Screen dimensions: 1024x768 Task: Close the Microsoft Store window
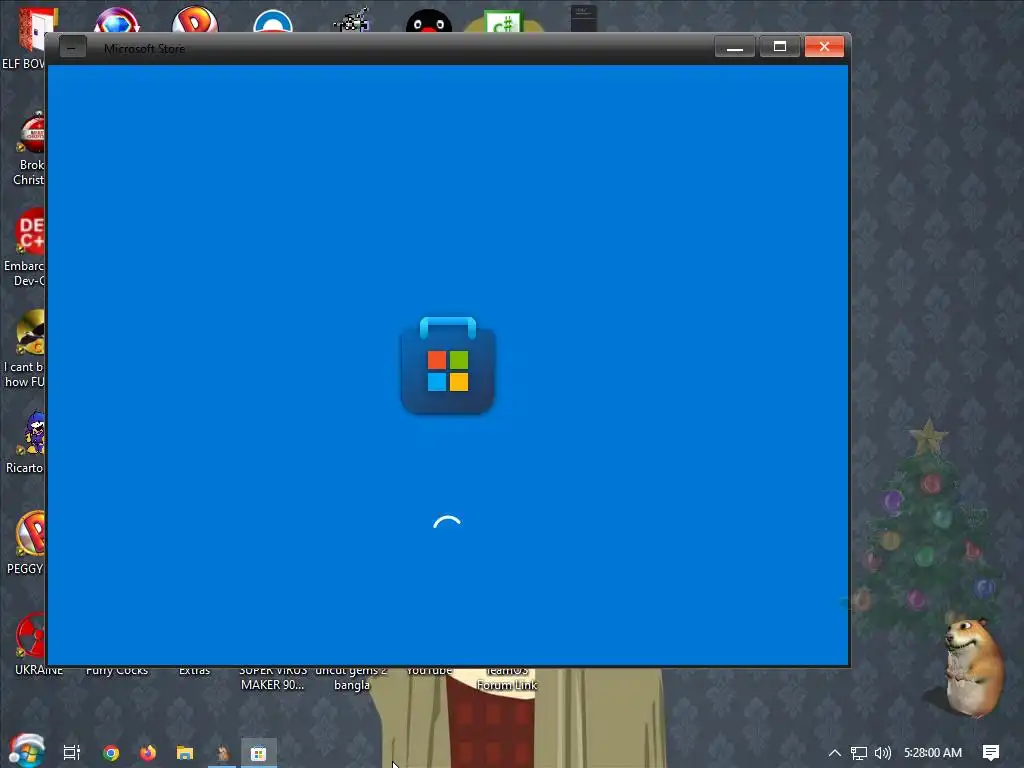[824, 47]
